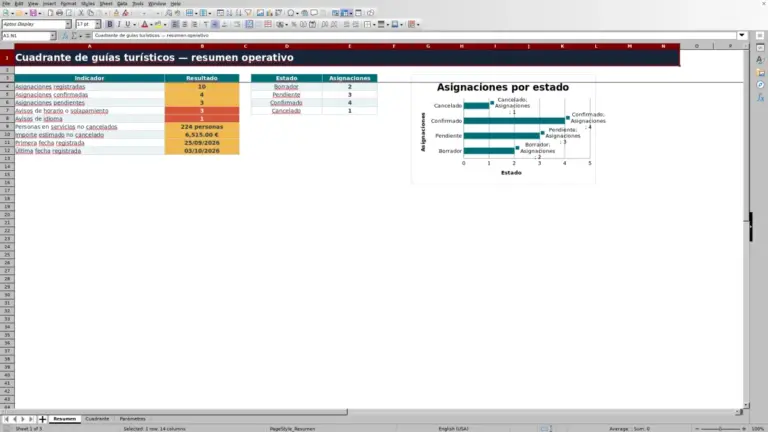768x432 pixels.
Task: Open the Underline style dropdown arrow
Action: (x=134, y=24)
